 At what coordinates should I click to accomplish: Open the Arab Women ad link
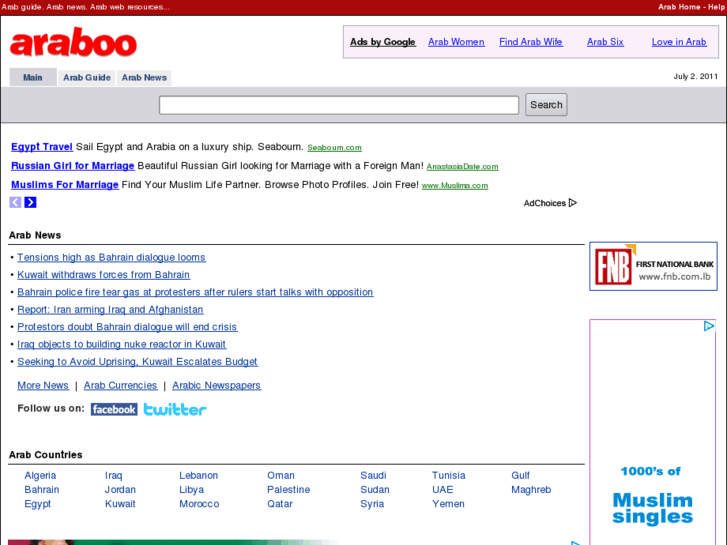(456, 42)
